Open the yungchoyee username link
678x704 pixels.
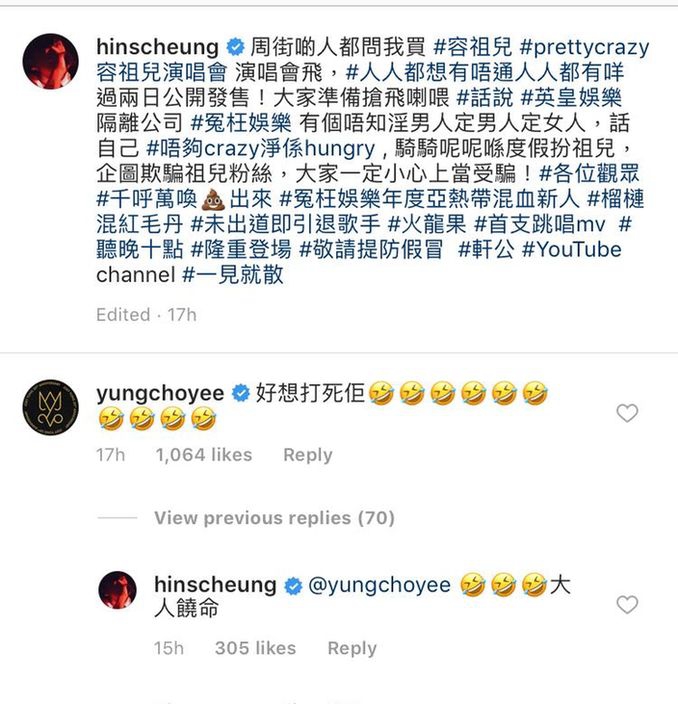tap(160, 394)
